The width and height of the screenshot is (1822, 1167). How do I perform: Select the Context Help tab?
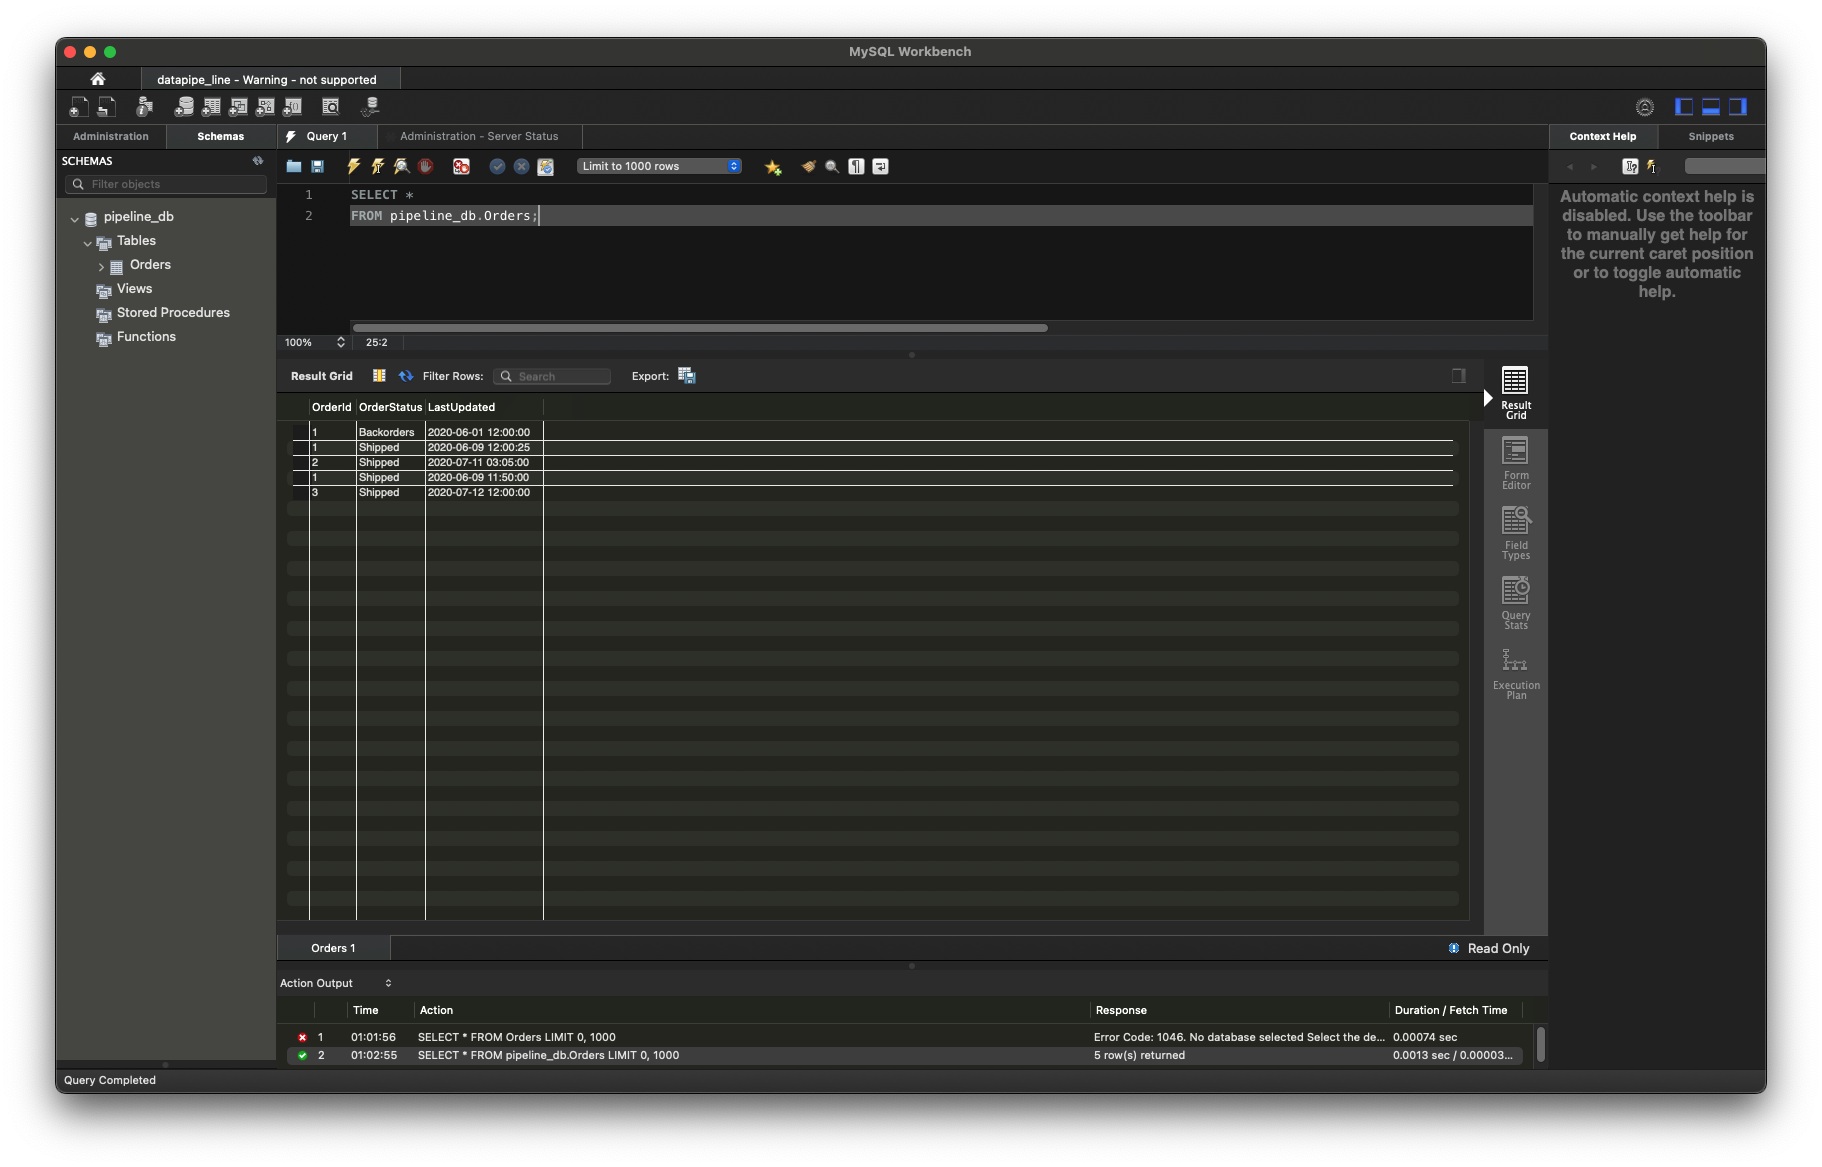click(1603, 136)
